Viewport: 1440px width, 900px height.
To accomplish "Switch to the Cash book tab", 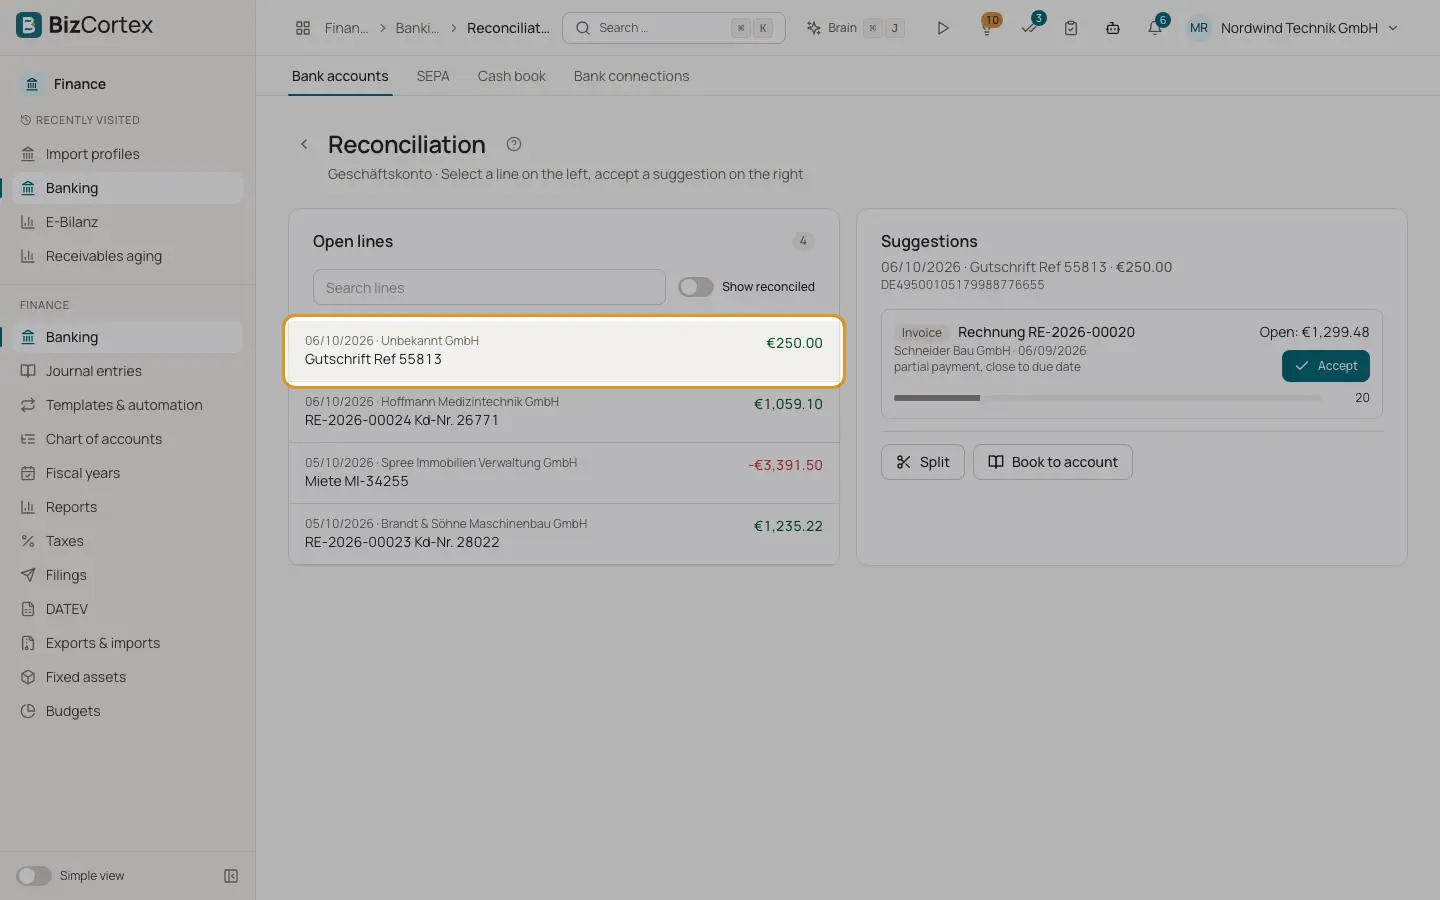I will [512, 76].
